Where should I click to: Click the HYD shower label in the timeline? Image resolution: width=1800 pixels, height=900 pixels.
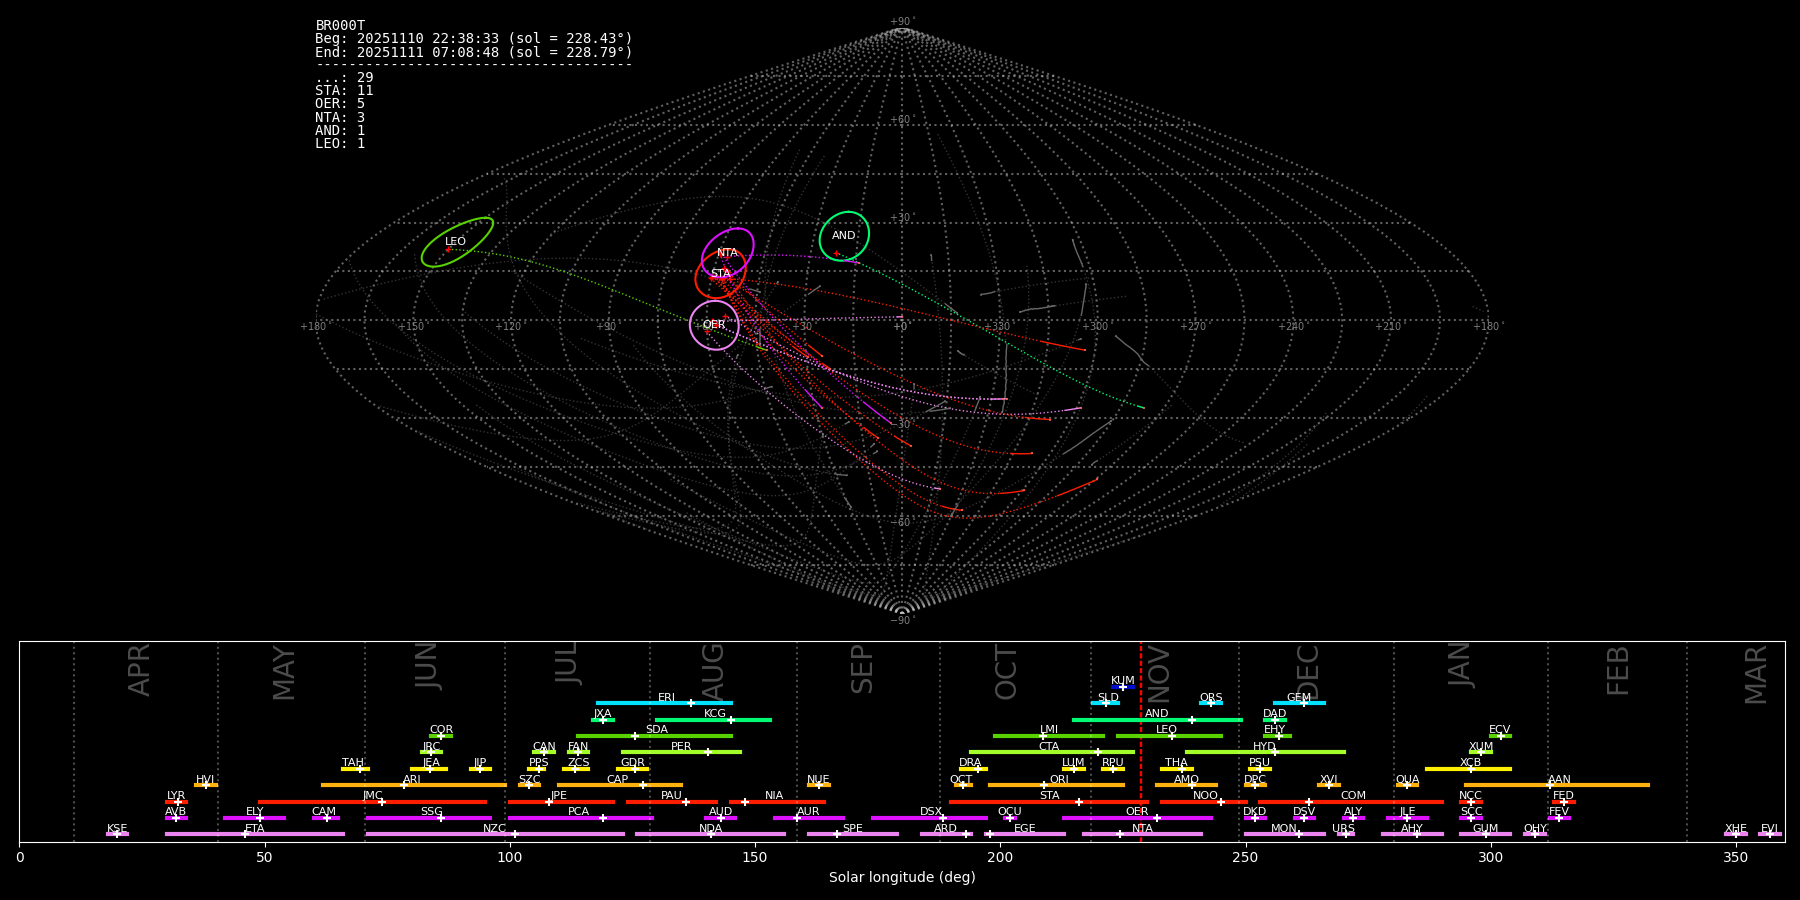[1265, 747]
